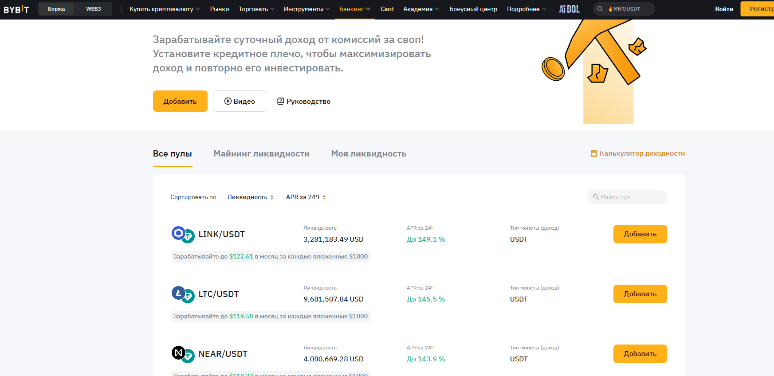The height and width of the screenshot is (376, 774).
Task: Click the До 149.1 % APR value
Action: coord(426,239)
